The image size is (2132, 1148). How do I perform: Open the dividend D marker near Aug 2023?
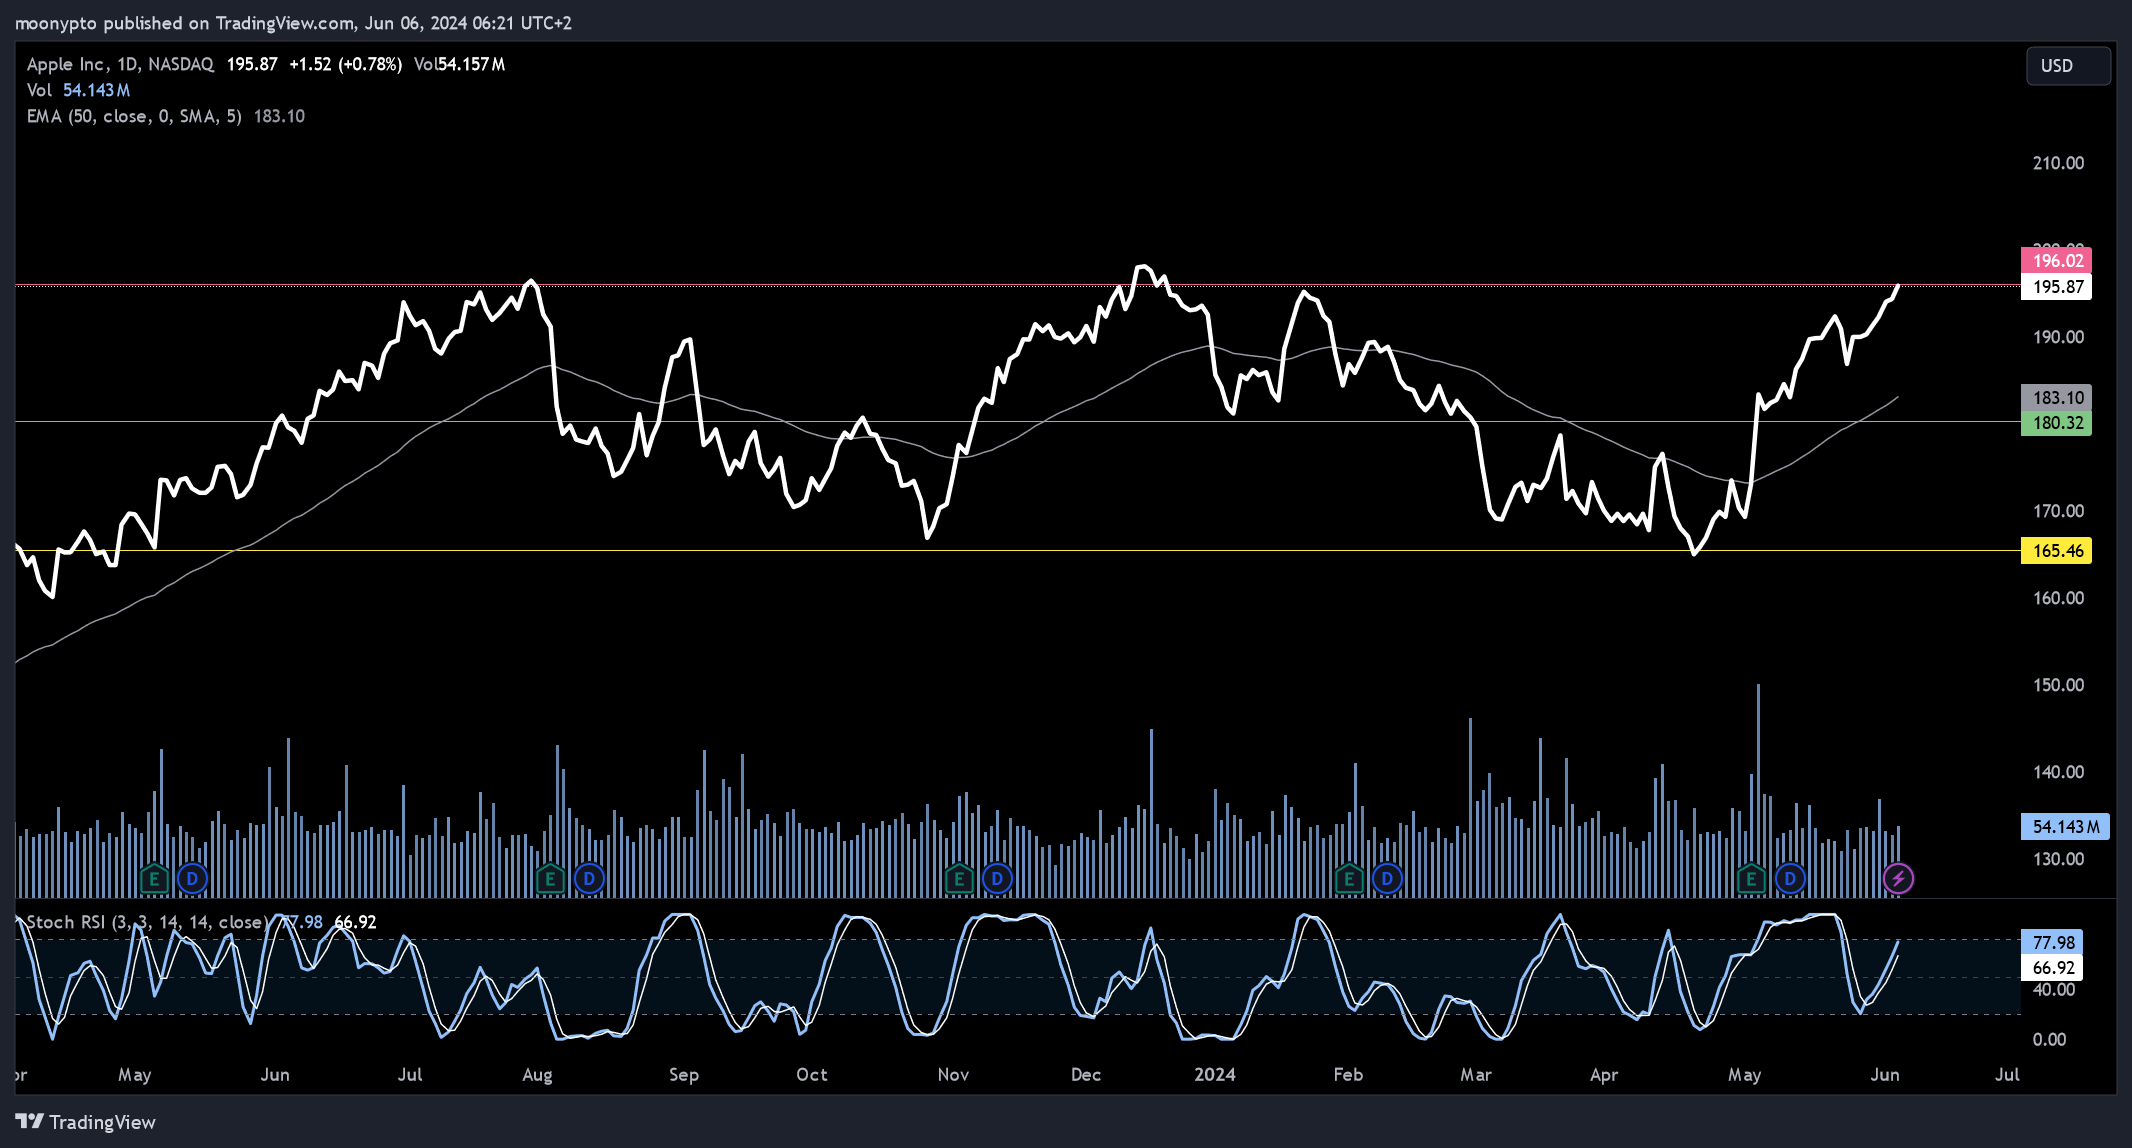tap(589, 879)
